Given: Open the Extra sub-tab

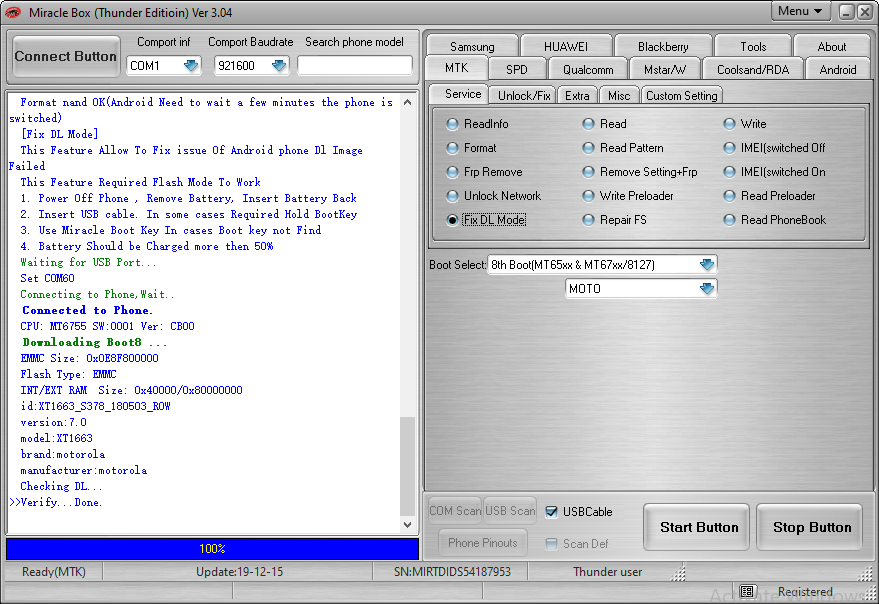Looking at the screenshot, I should coord(577,95).
